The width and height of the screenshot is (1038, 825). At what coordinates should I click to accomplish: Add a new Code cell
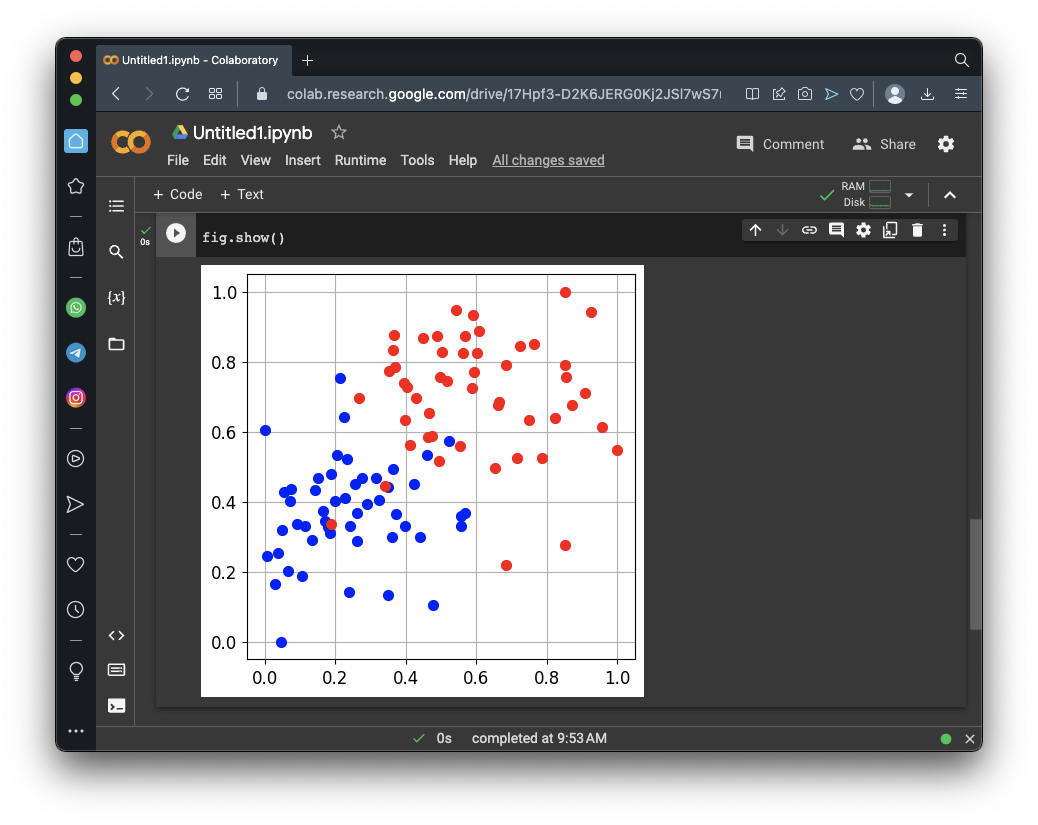177,195
